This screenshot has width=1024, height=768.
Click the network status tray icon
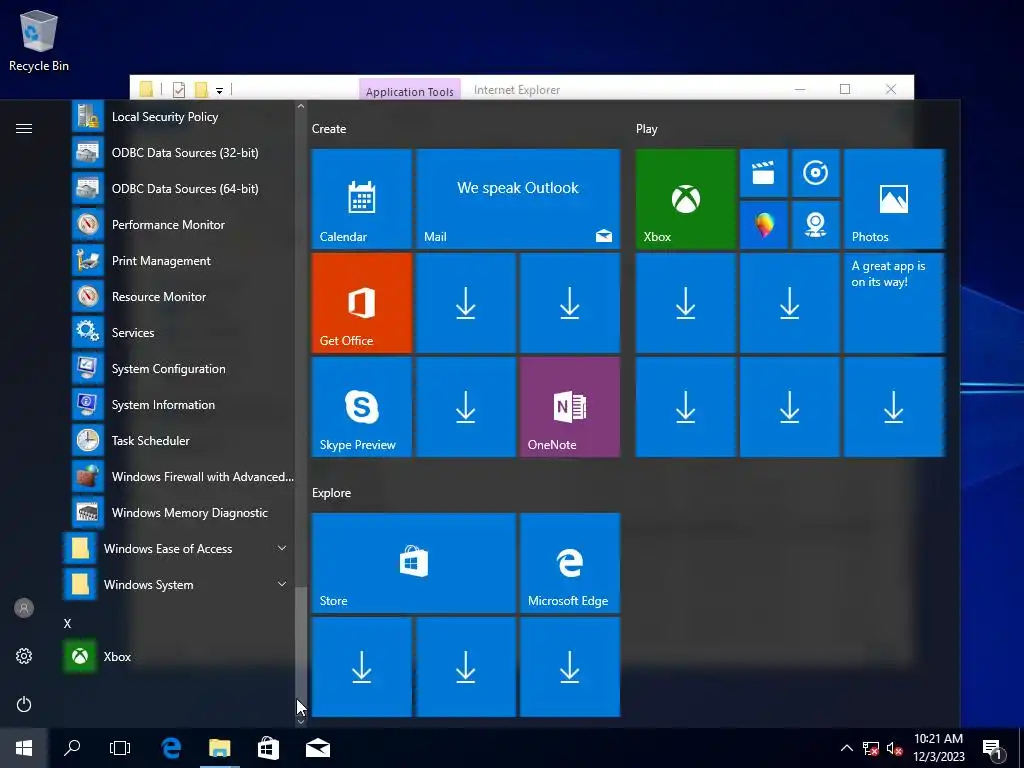[871, 748]
